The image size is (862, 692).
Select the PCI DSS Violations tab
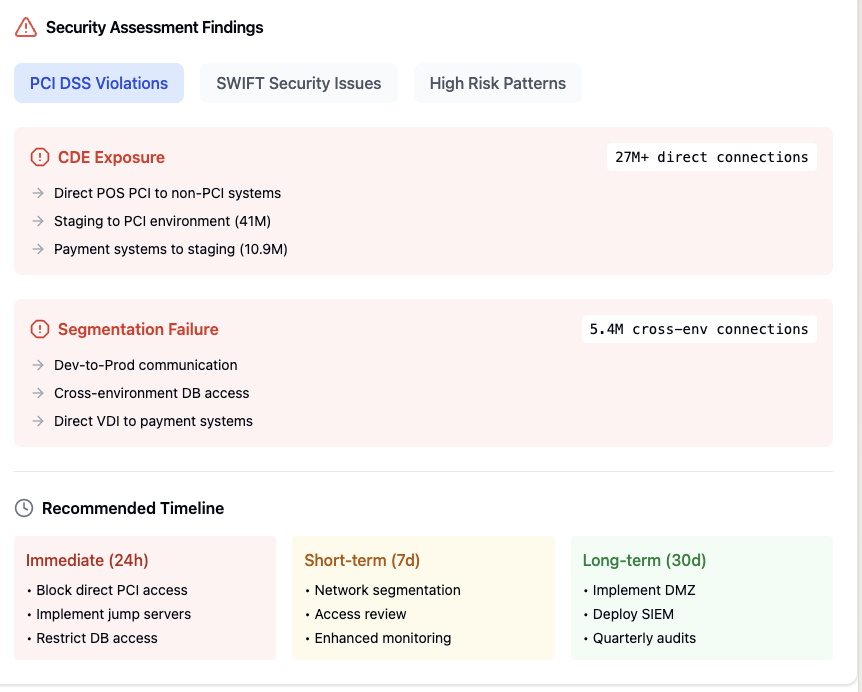[99, 83]
